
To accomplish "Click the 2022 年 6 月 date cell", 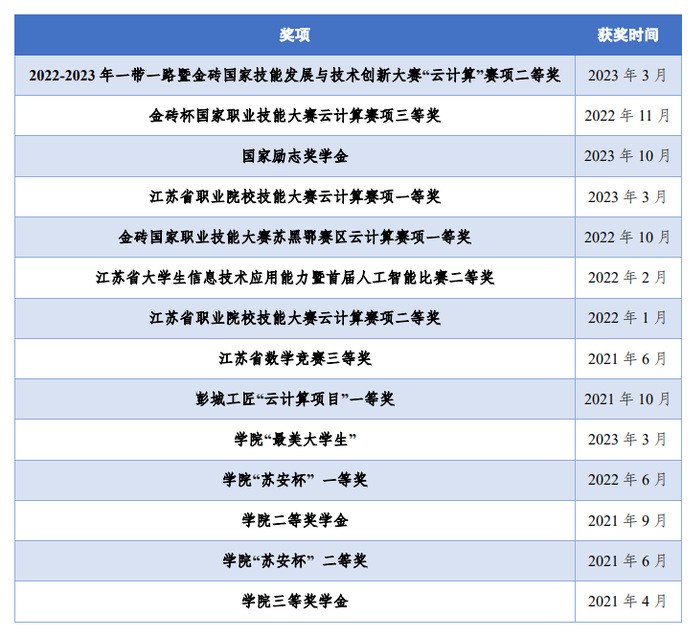I will click(627, 480).
